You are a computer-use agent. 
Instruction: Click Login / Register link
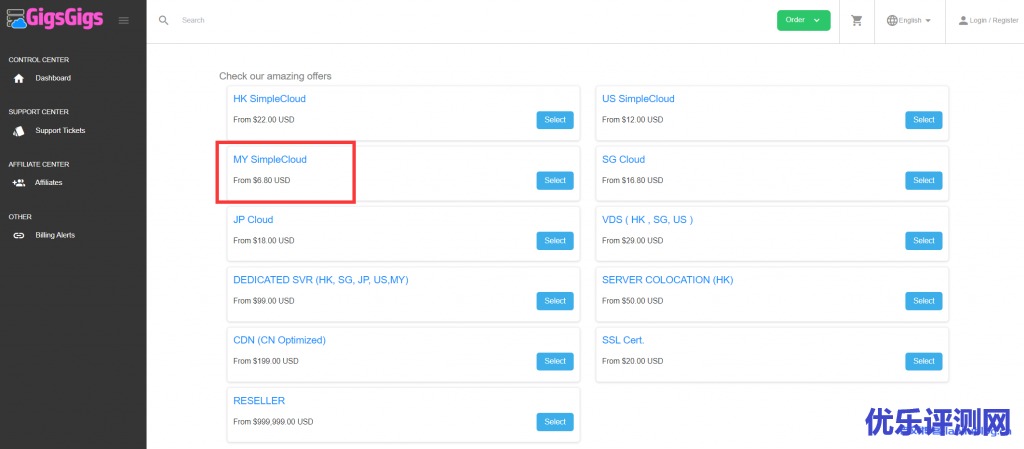click(994, 20)
